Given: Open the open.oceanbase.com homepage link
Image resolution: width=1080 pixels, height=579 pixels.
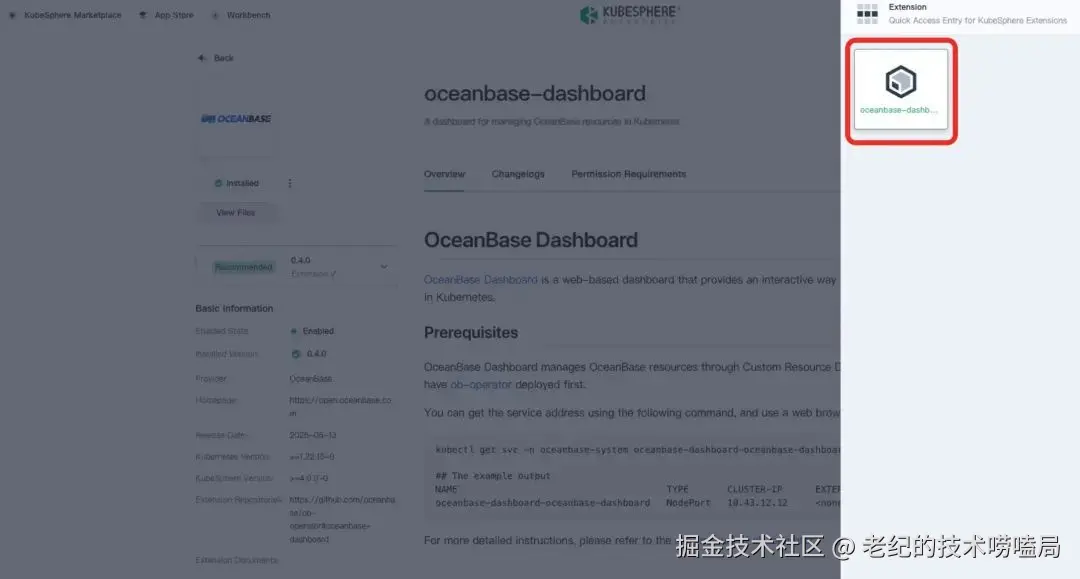Looking at the screenshot, I should pyautogui.click(x=340, y=406).
